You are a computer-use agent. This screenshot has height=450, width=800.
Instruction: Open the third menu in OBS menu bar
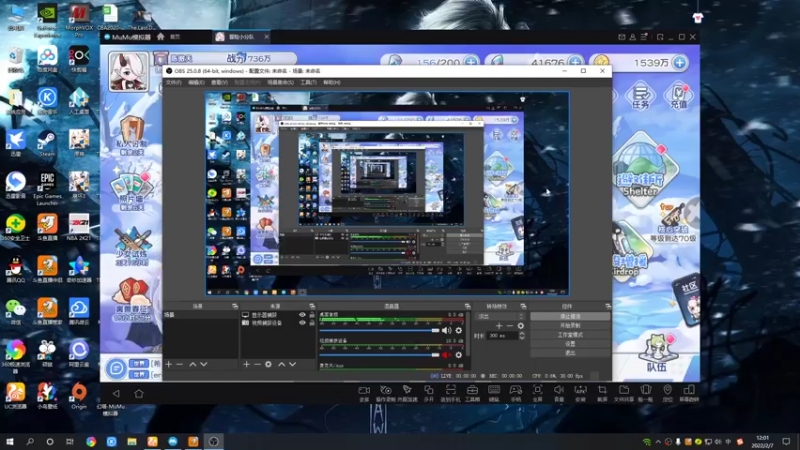[x=219, y=82]
